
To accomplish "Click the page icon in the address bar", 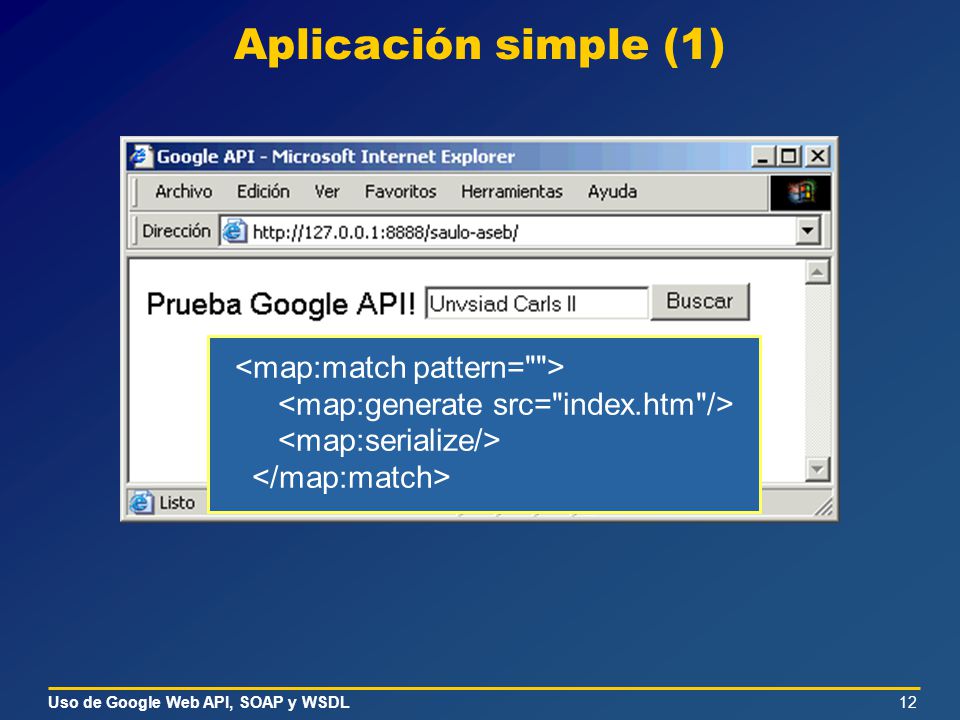I will pos(234,231).
